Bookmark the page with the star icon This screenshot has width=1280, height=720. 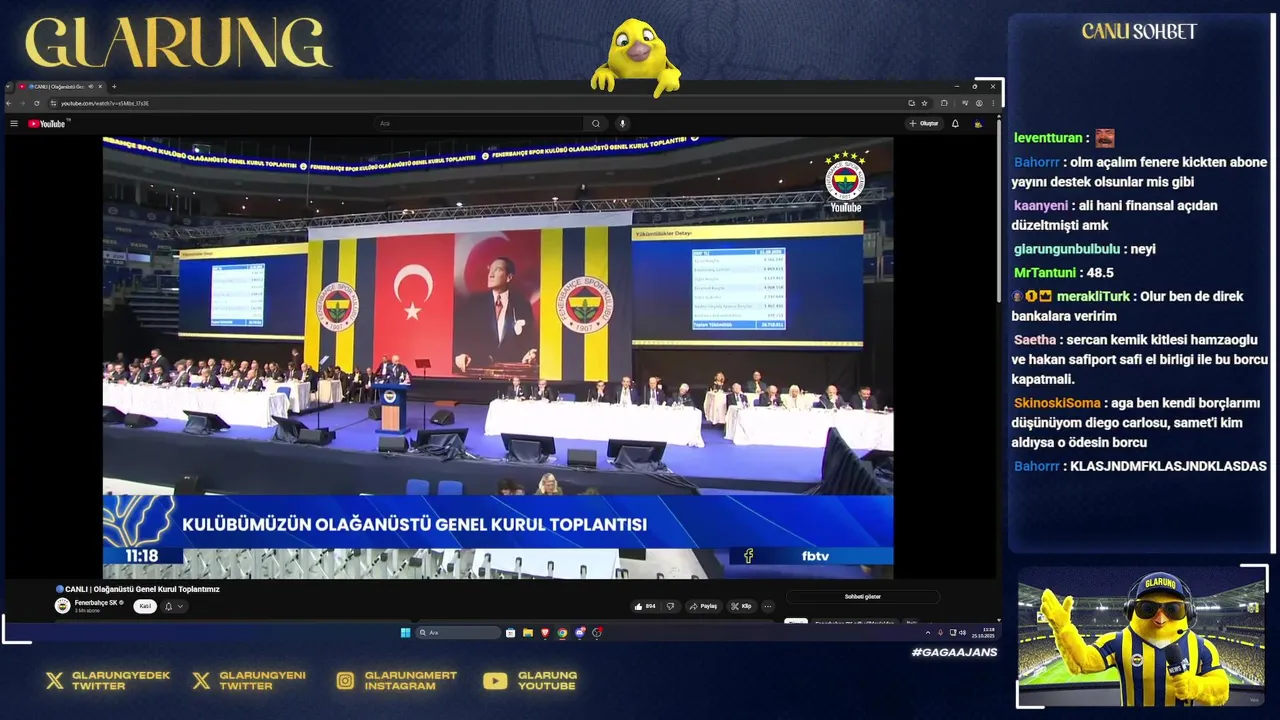[x=924, y=103]
